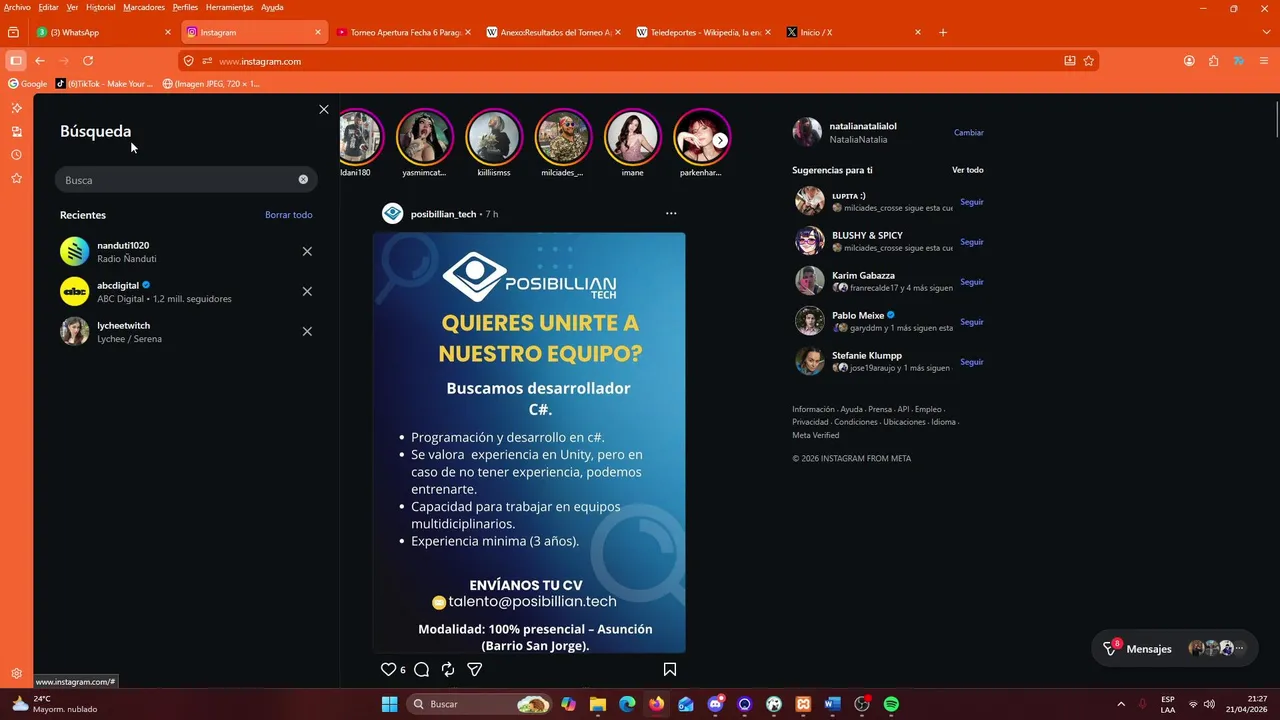This screenshot has height=720, width=1280.
Task: Show hidden system tray icons chevron
Action: 1120,704
